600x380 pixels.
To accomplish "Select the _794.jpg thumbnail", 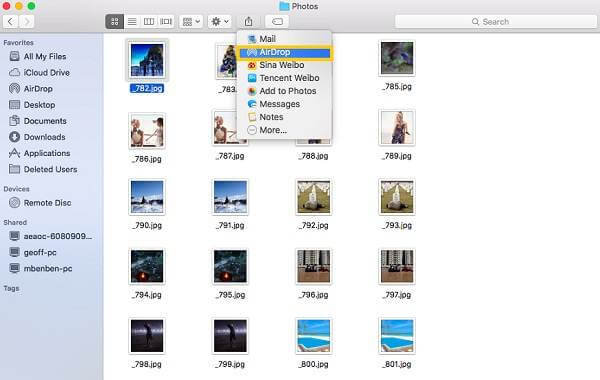I will [x=147, y=266].
